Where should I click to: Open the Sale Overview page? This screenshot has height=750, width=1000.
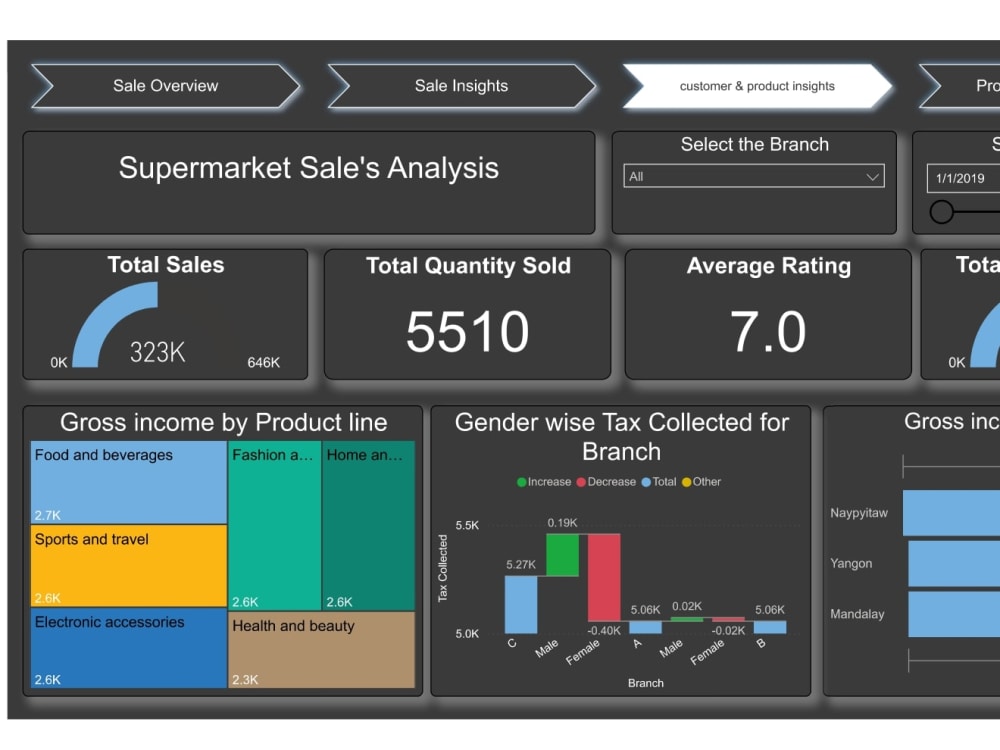click(166, 86)
